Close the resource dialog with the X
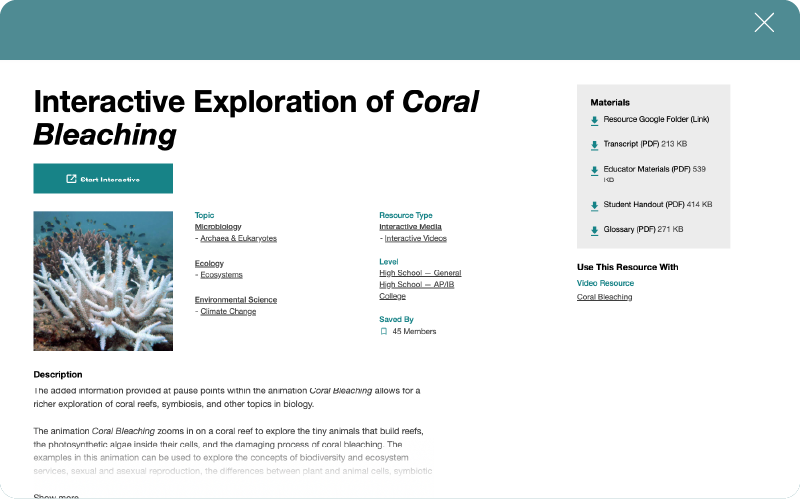The image size is (800, 499). pyautogui.click(x=764, y=22)
